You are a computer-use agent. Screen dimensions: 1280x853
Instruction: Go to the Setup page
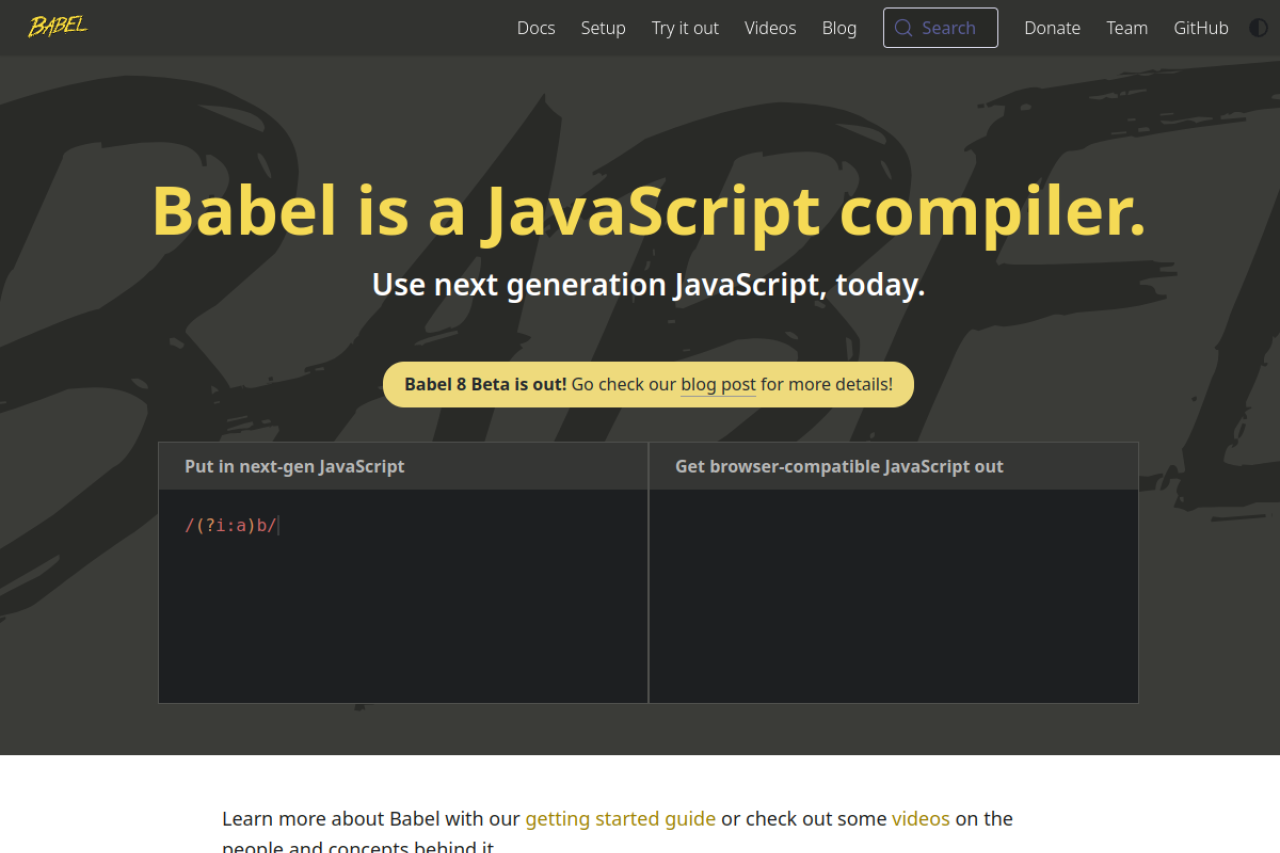(603, 28)
